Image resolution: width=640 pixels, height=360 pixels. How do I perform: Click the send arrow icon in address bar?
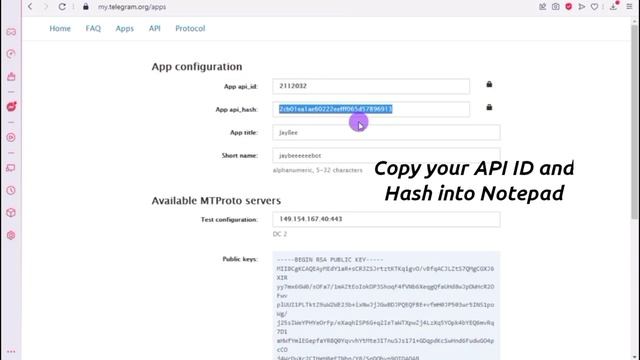coord(582,7)
